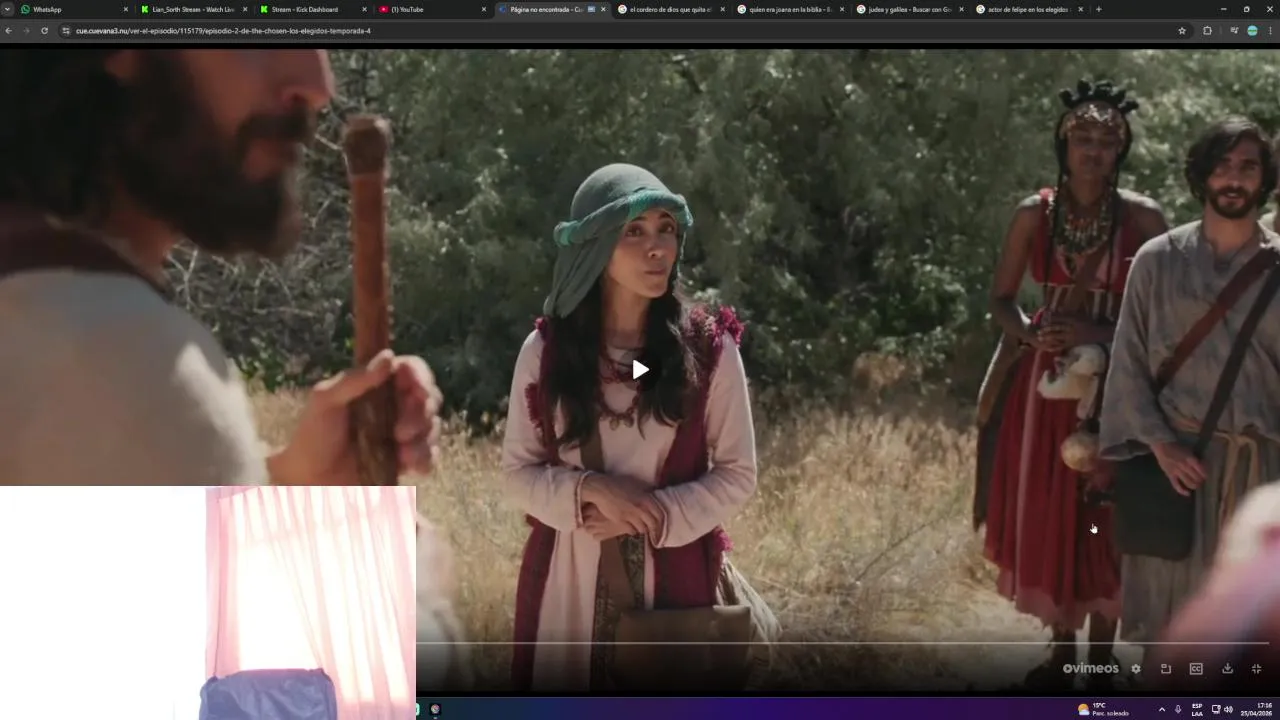The image size is (1280, 720).
Task: Open quien era joana en la biblia tab
Action: point(788,9)
